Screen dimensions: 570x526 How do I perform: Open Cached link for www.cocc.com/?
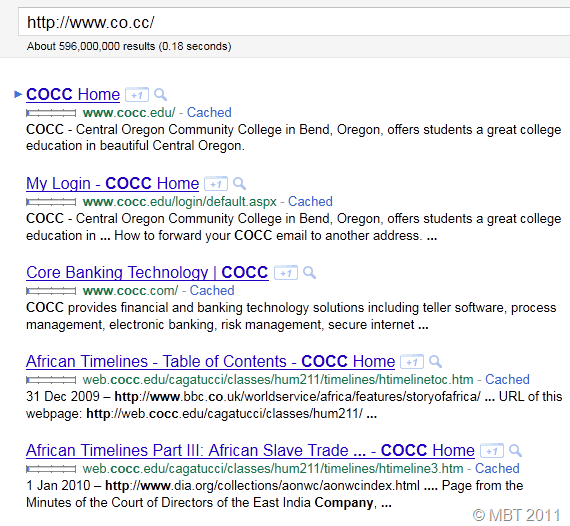[x=212, y=290]
